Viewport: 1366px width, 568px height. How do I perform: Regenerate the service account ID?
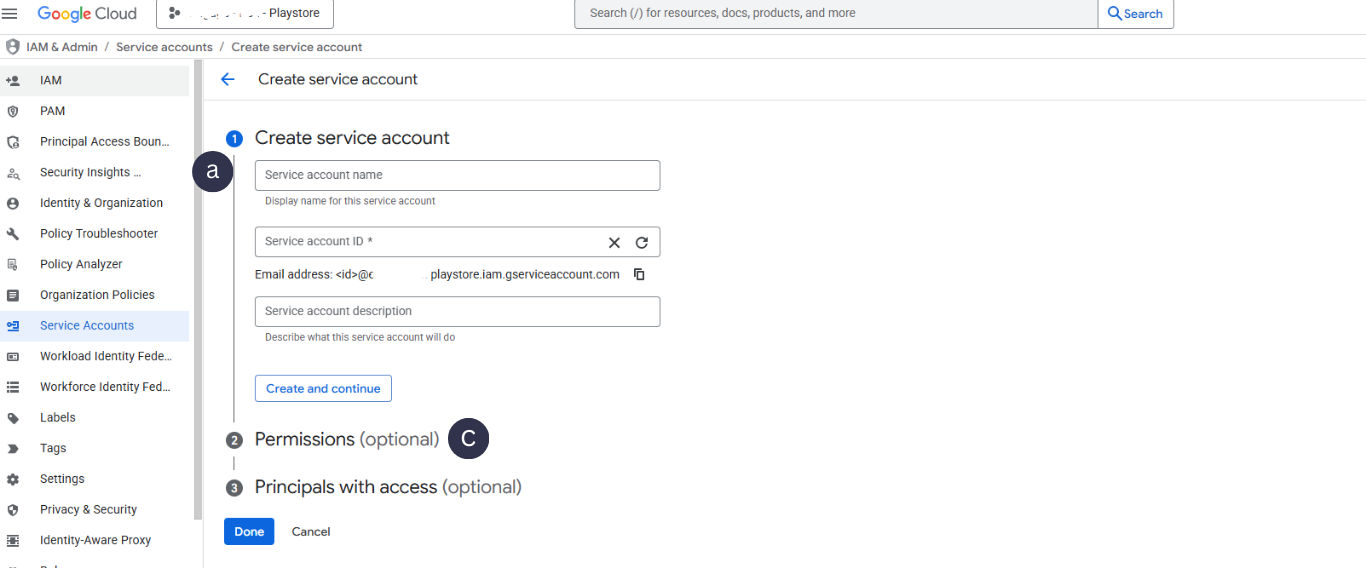click(x=642, y=242)
